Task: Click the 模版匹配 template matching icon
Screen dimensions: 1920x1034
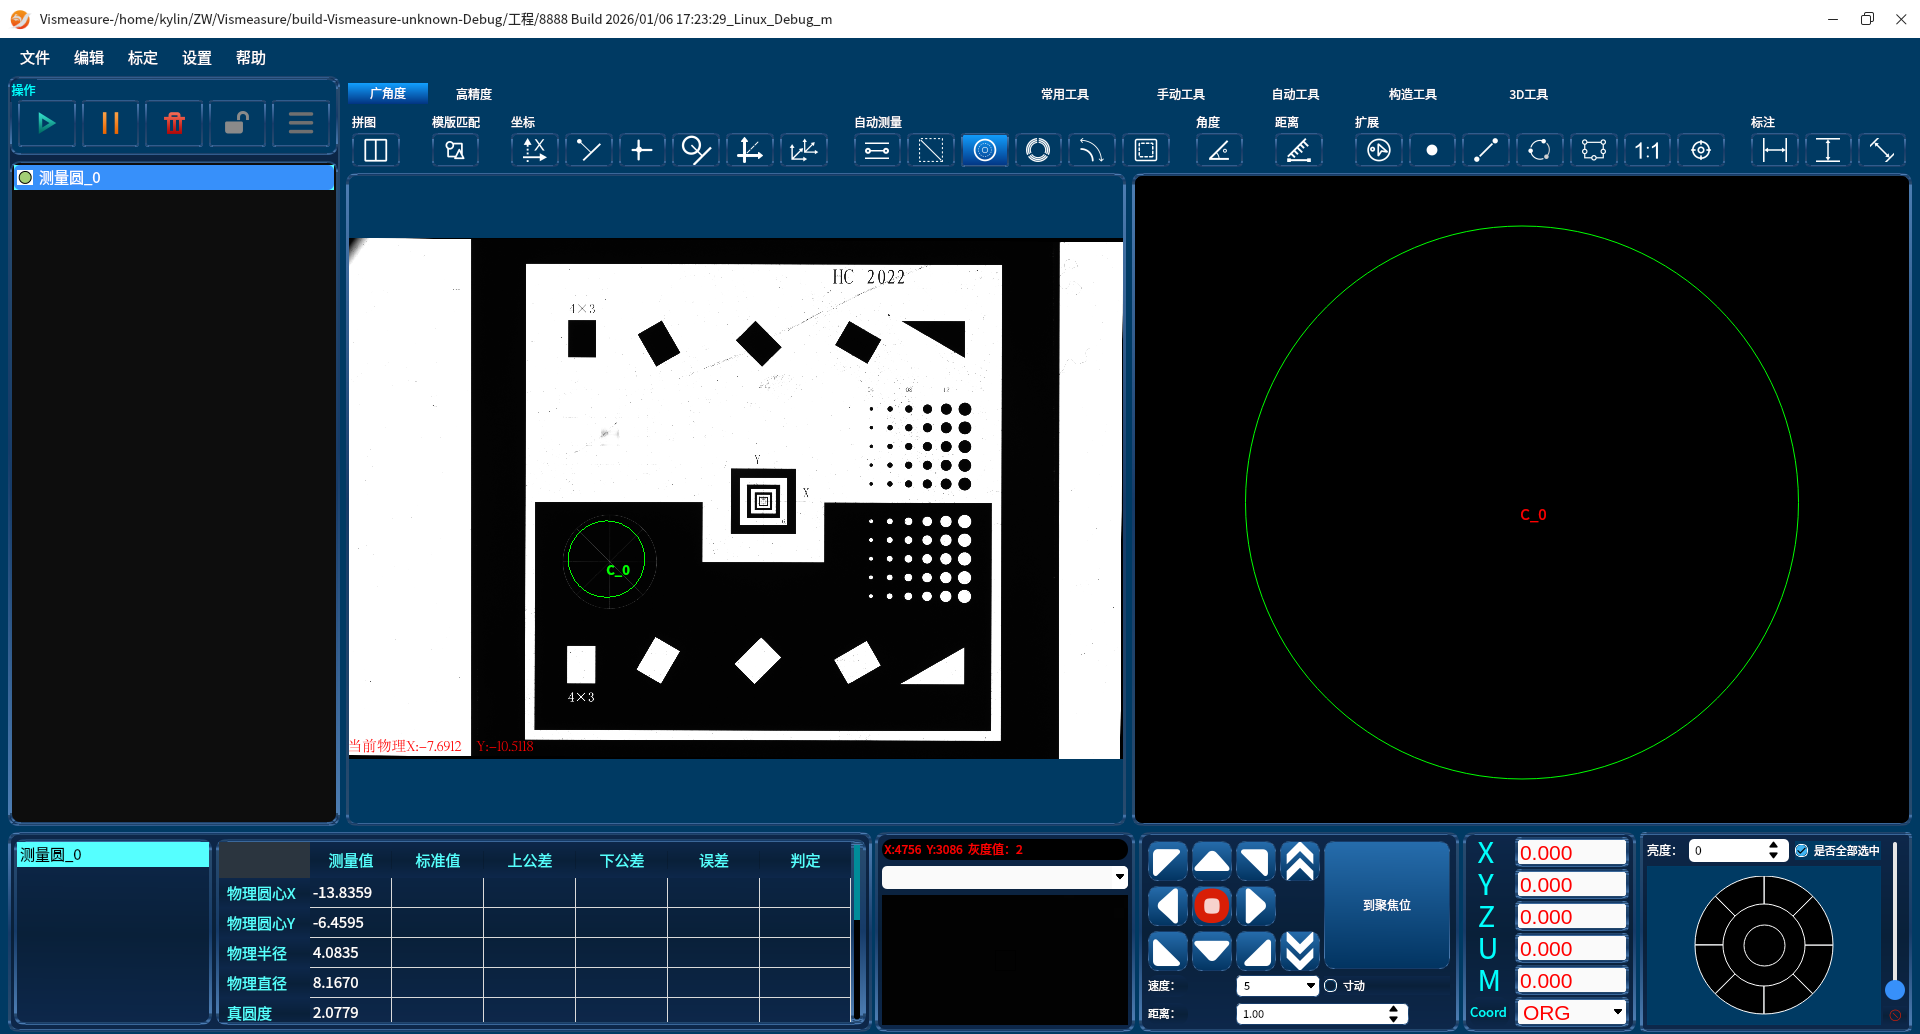Action: 455,151
